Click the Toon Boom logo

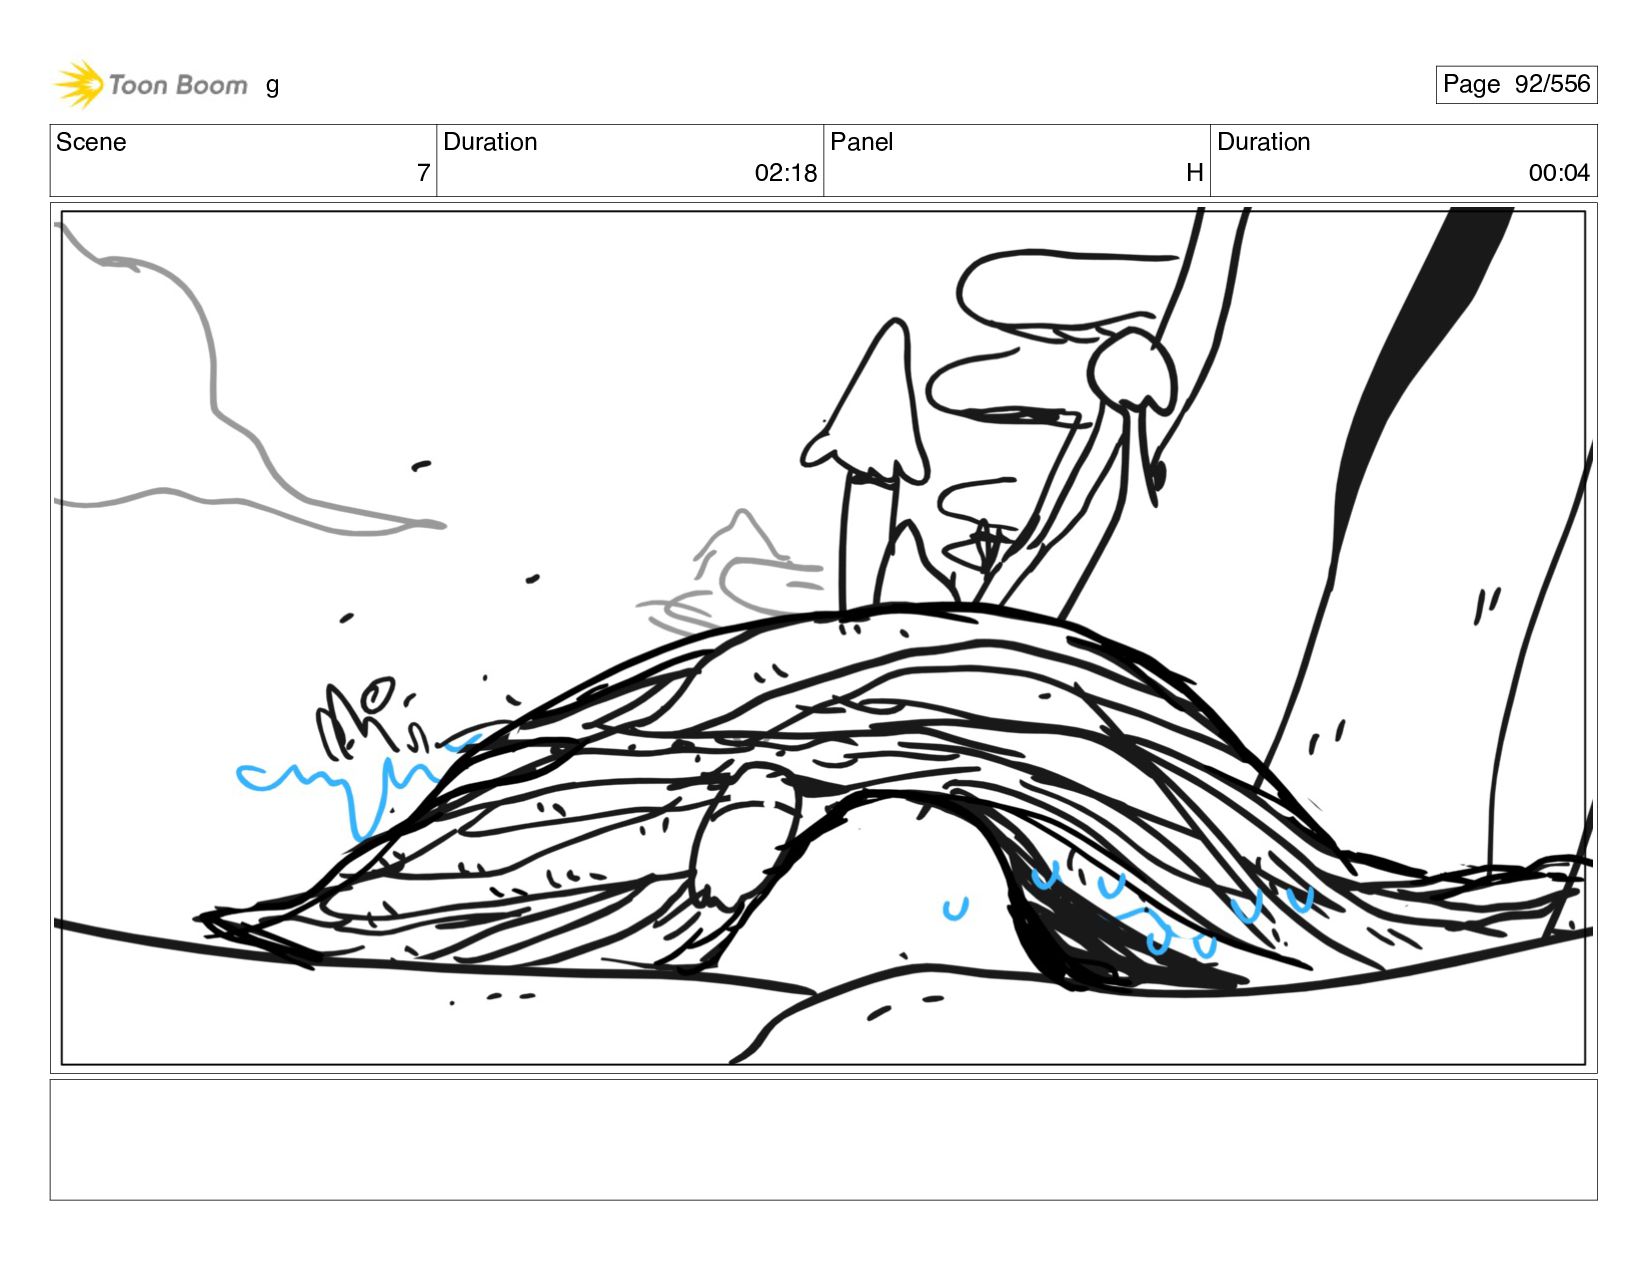click(x=150, y=84)
